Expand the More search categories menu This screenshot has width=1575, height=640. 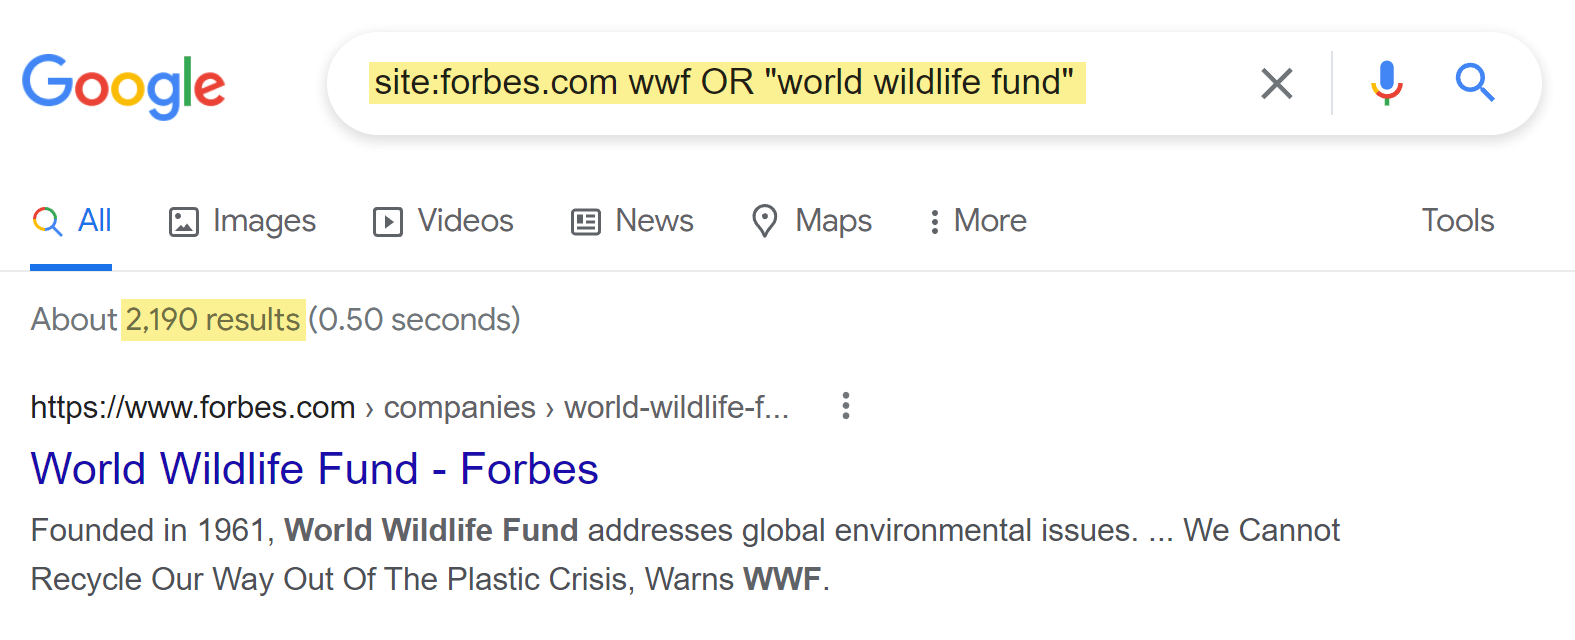pos(975,221)
